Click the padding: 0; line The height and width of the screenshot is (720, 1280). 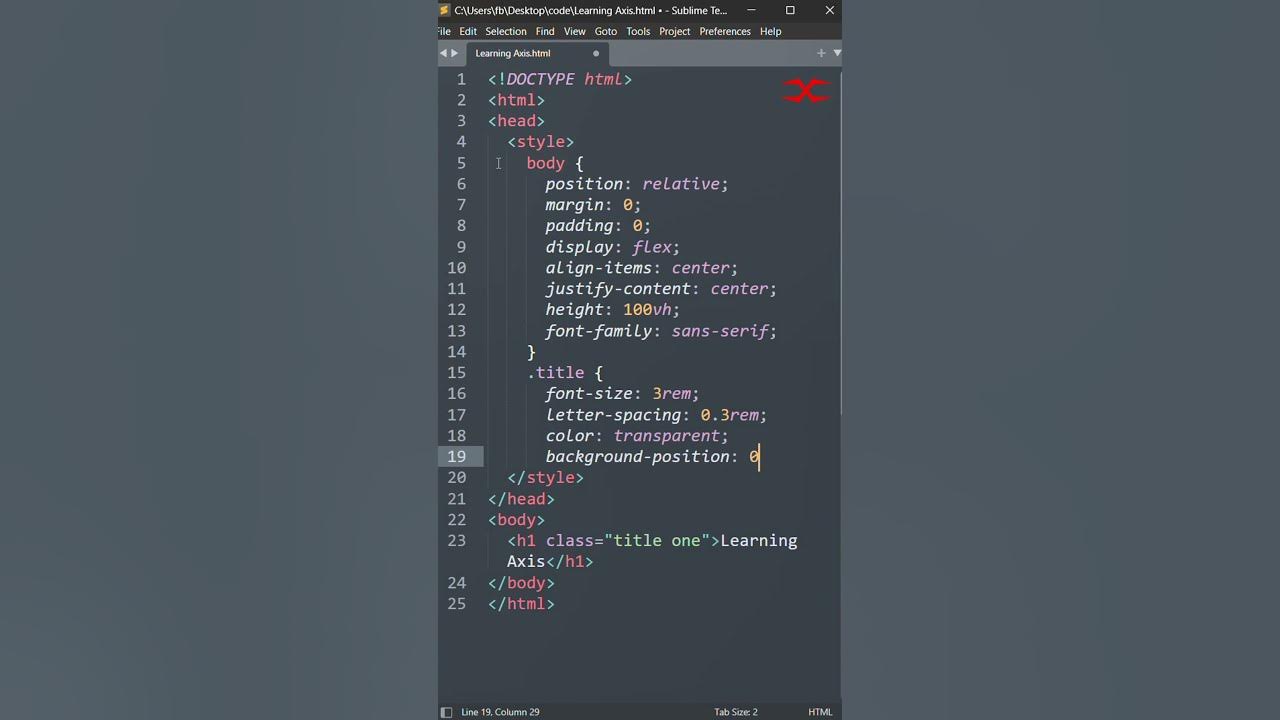click(598, 226)
